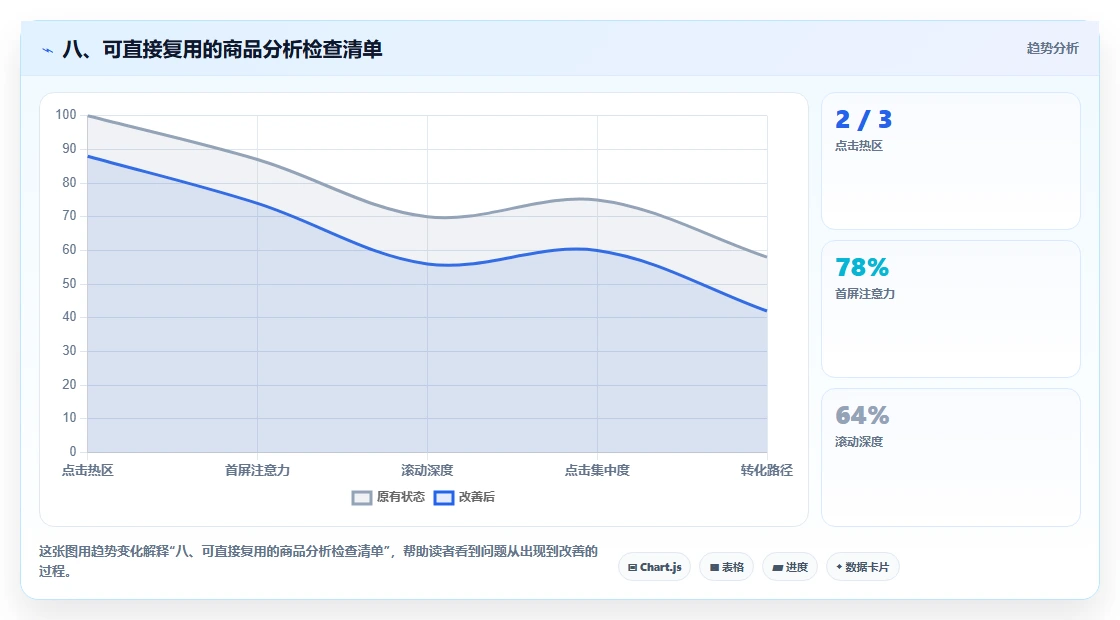Image resolution: width=1120 pixels, height=620 pixels.
Task: Select the 2 / 3 点击热区 card
Action: coord(951,161)
